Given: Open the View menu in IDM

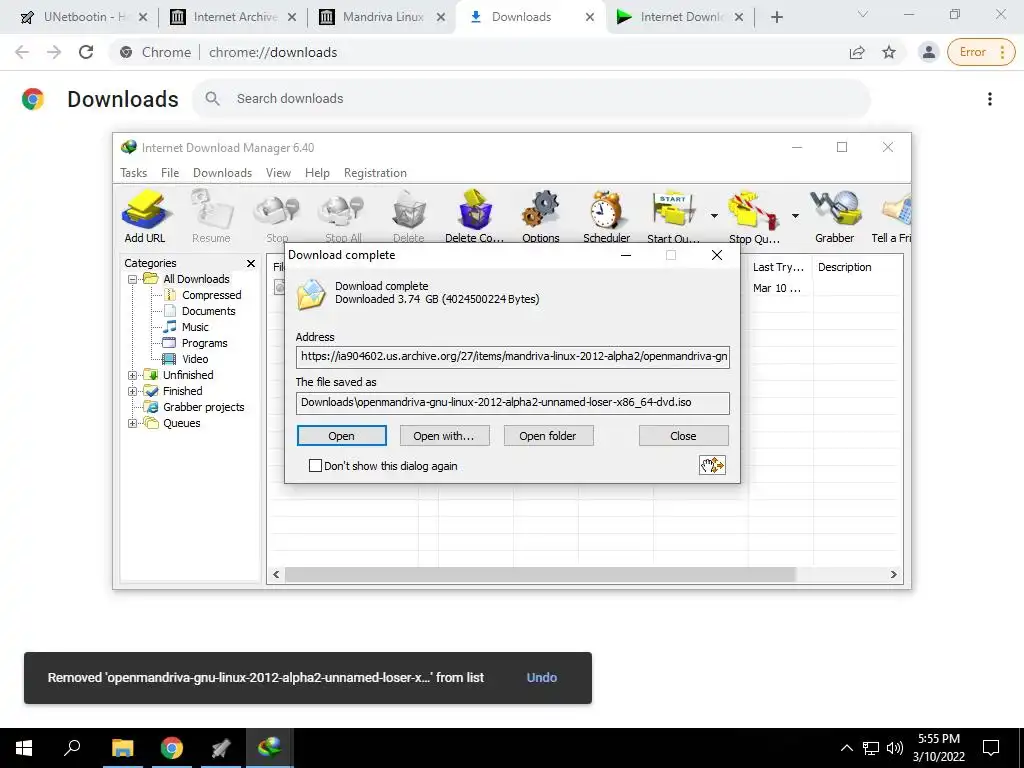Looking at the screenshot, I should 278,173.
